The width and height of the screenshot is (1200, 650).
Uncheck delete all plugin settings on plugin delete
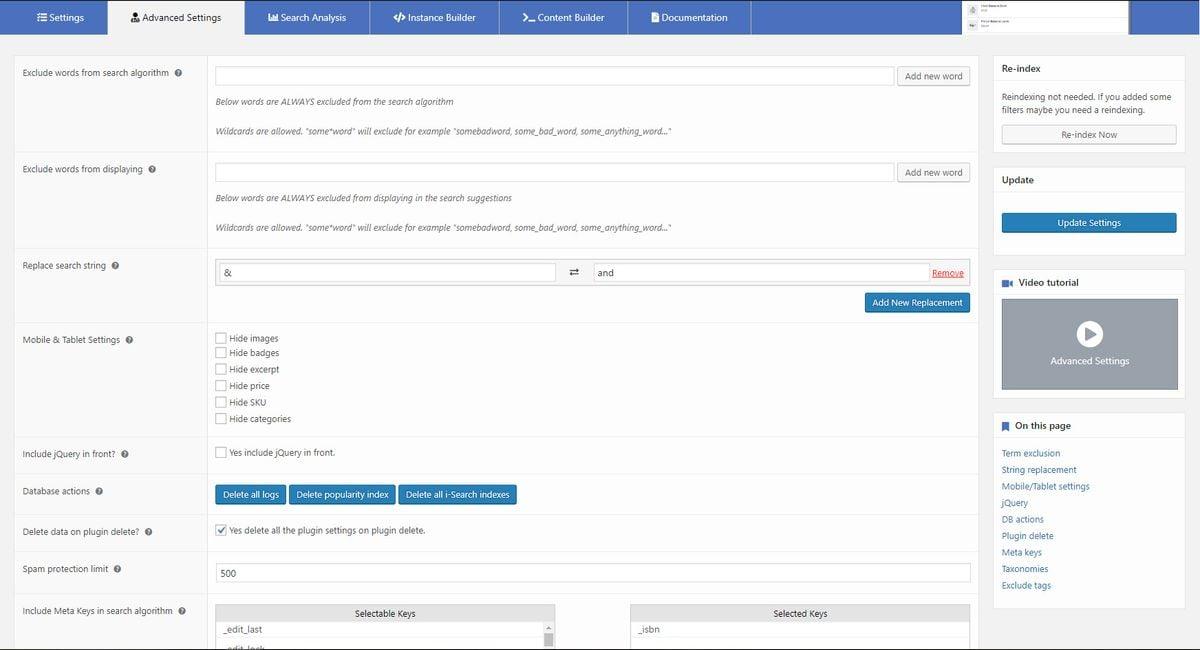click(x=221, y=530)
